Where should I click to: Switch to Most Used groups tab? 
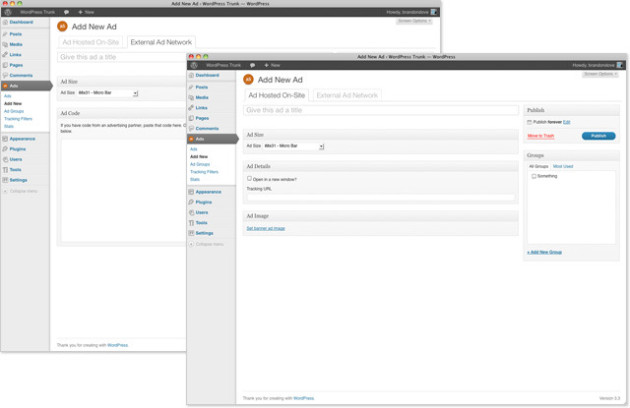coord(563,166)
